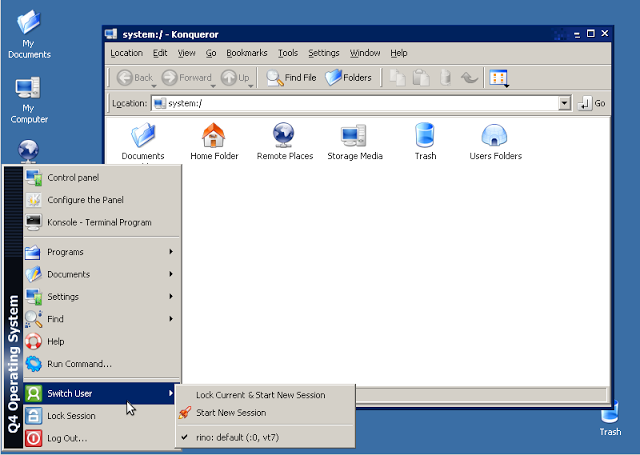The image size is (640, 455).
Task: Open the Trash icon inside Konqueror
Action: click(425, 136)
